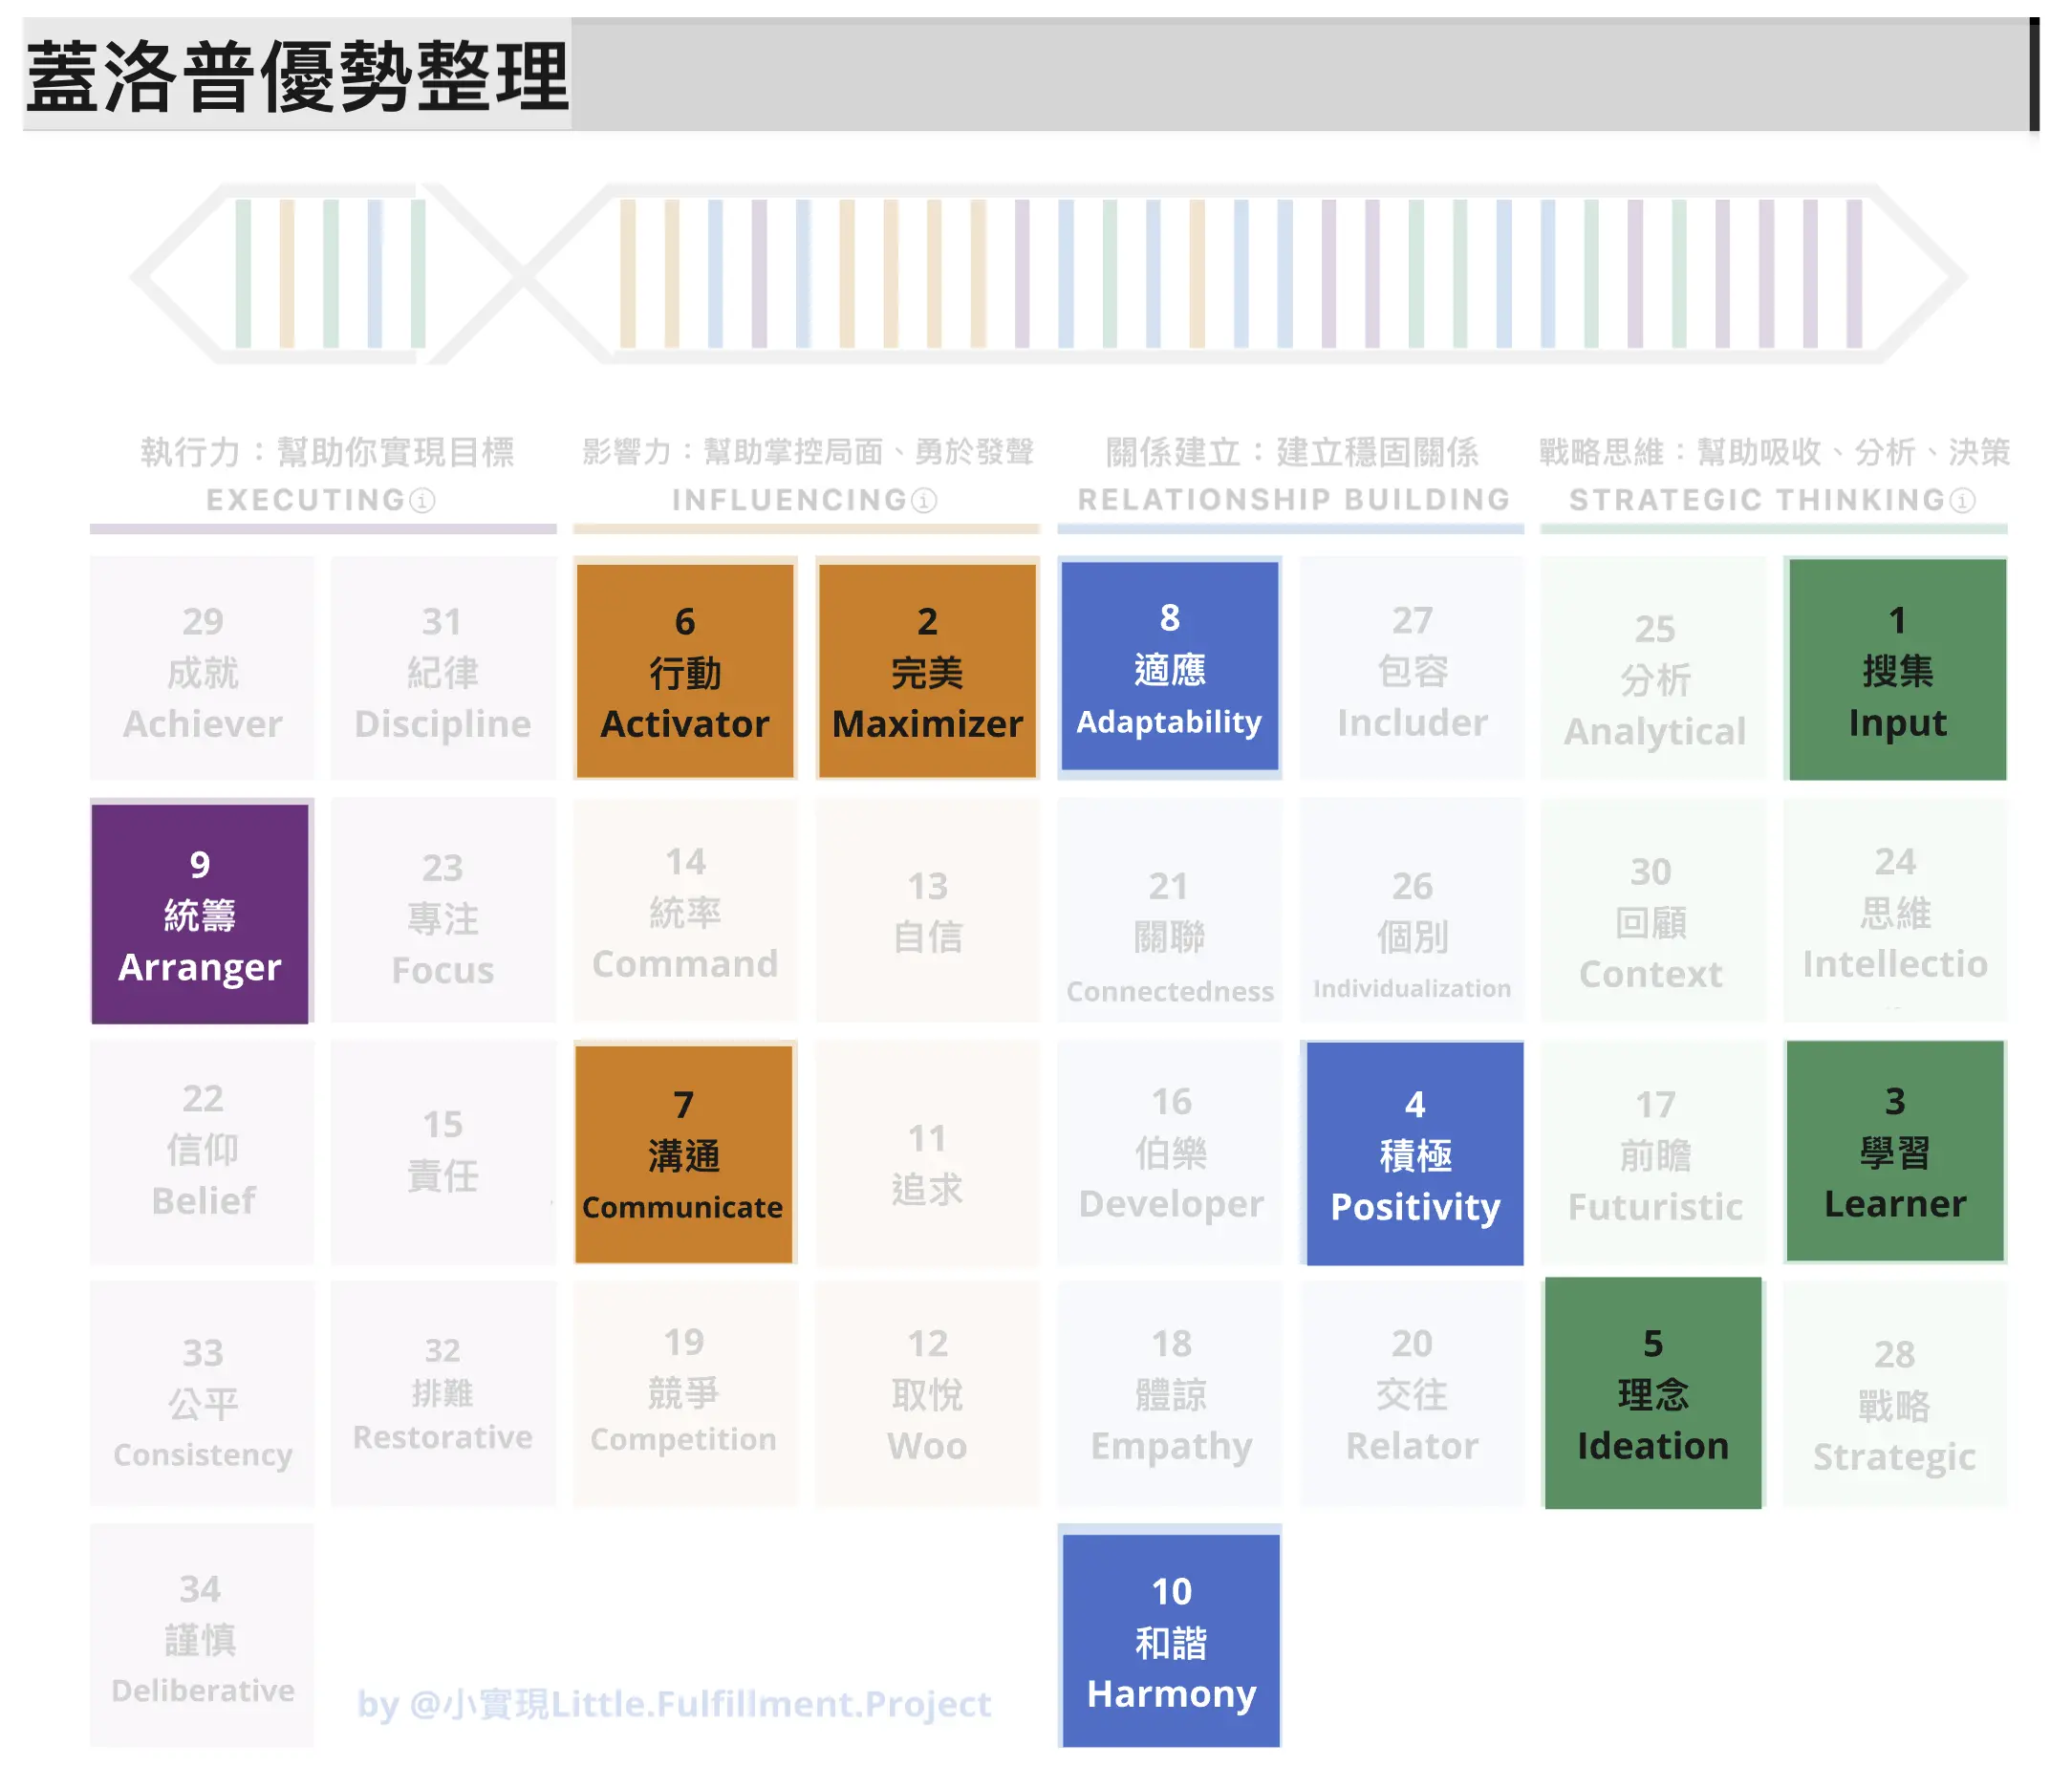Click the faded 21 Connectedness tile

(x=1170, y=911)
